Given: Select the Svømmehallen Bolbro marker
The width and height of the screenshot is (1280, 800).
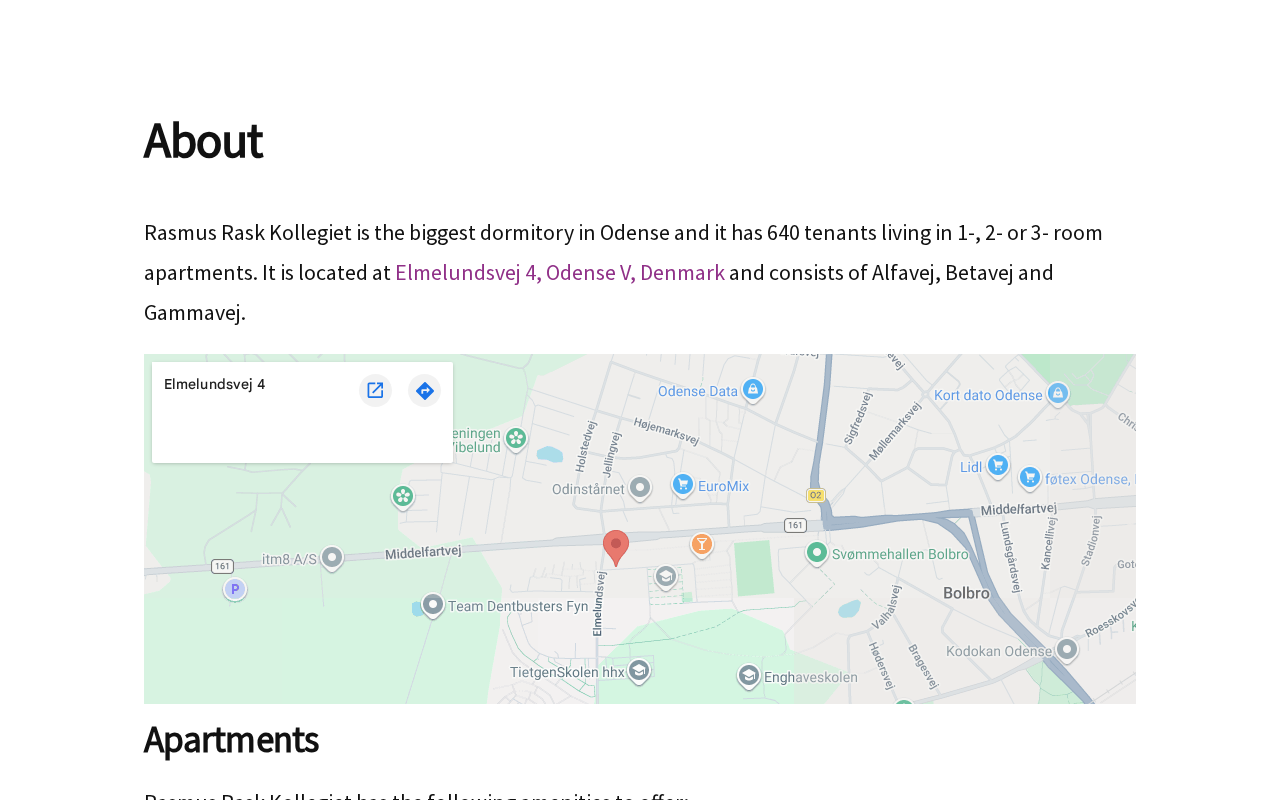Looking at the screenshot, I should click(817, 552).
